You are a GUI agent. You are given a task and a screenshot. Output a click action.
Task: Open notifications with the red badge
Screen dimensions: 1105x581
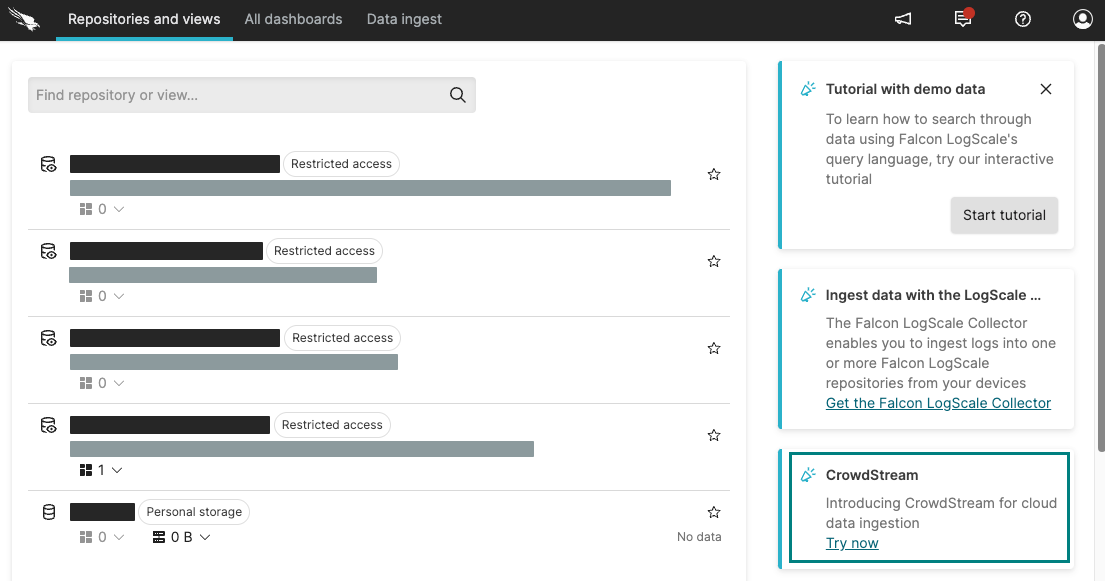(x=963, y=19)
